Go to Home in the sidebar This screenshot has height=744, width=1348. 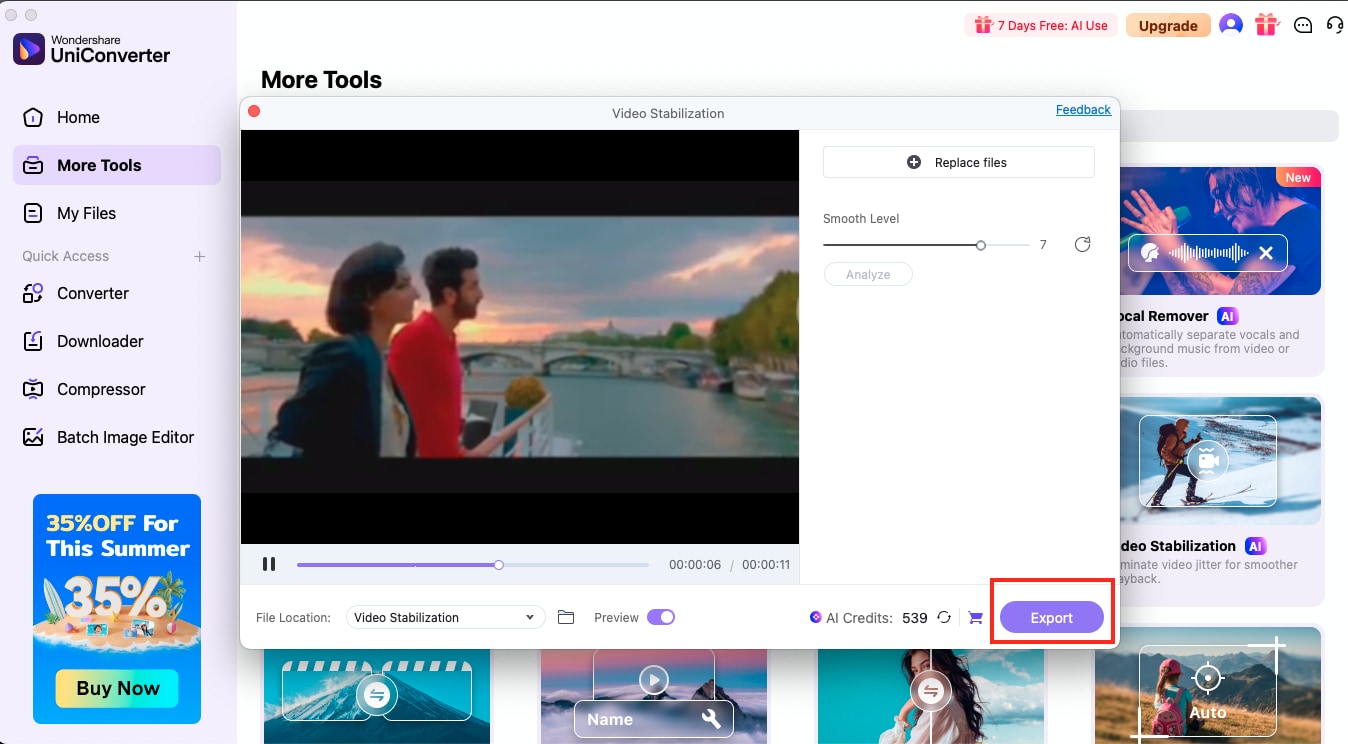coord(117,117)
